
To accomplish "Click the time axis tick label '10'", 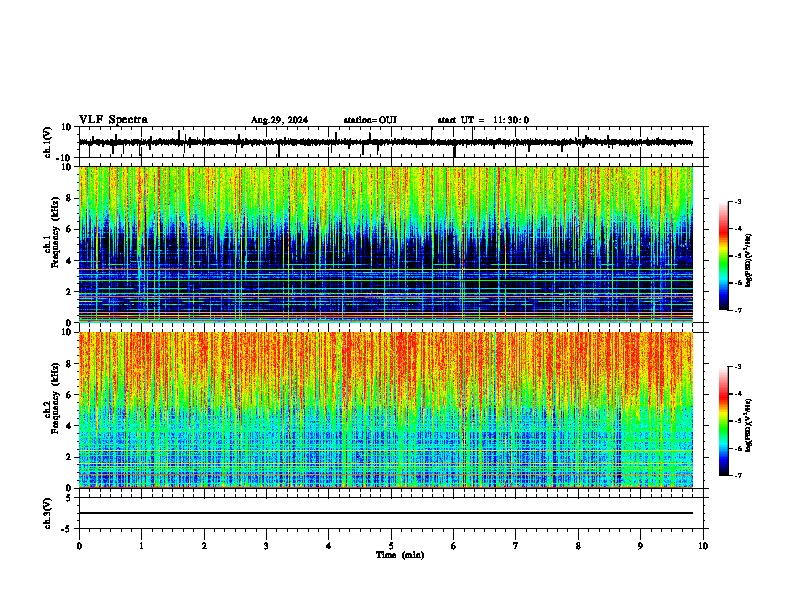I will tap(703, 546).
